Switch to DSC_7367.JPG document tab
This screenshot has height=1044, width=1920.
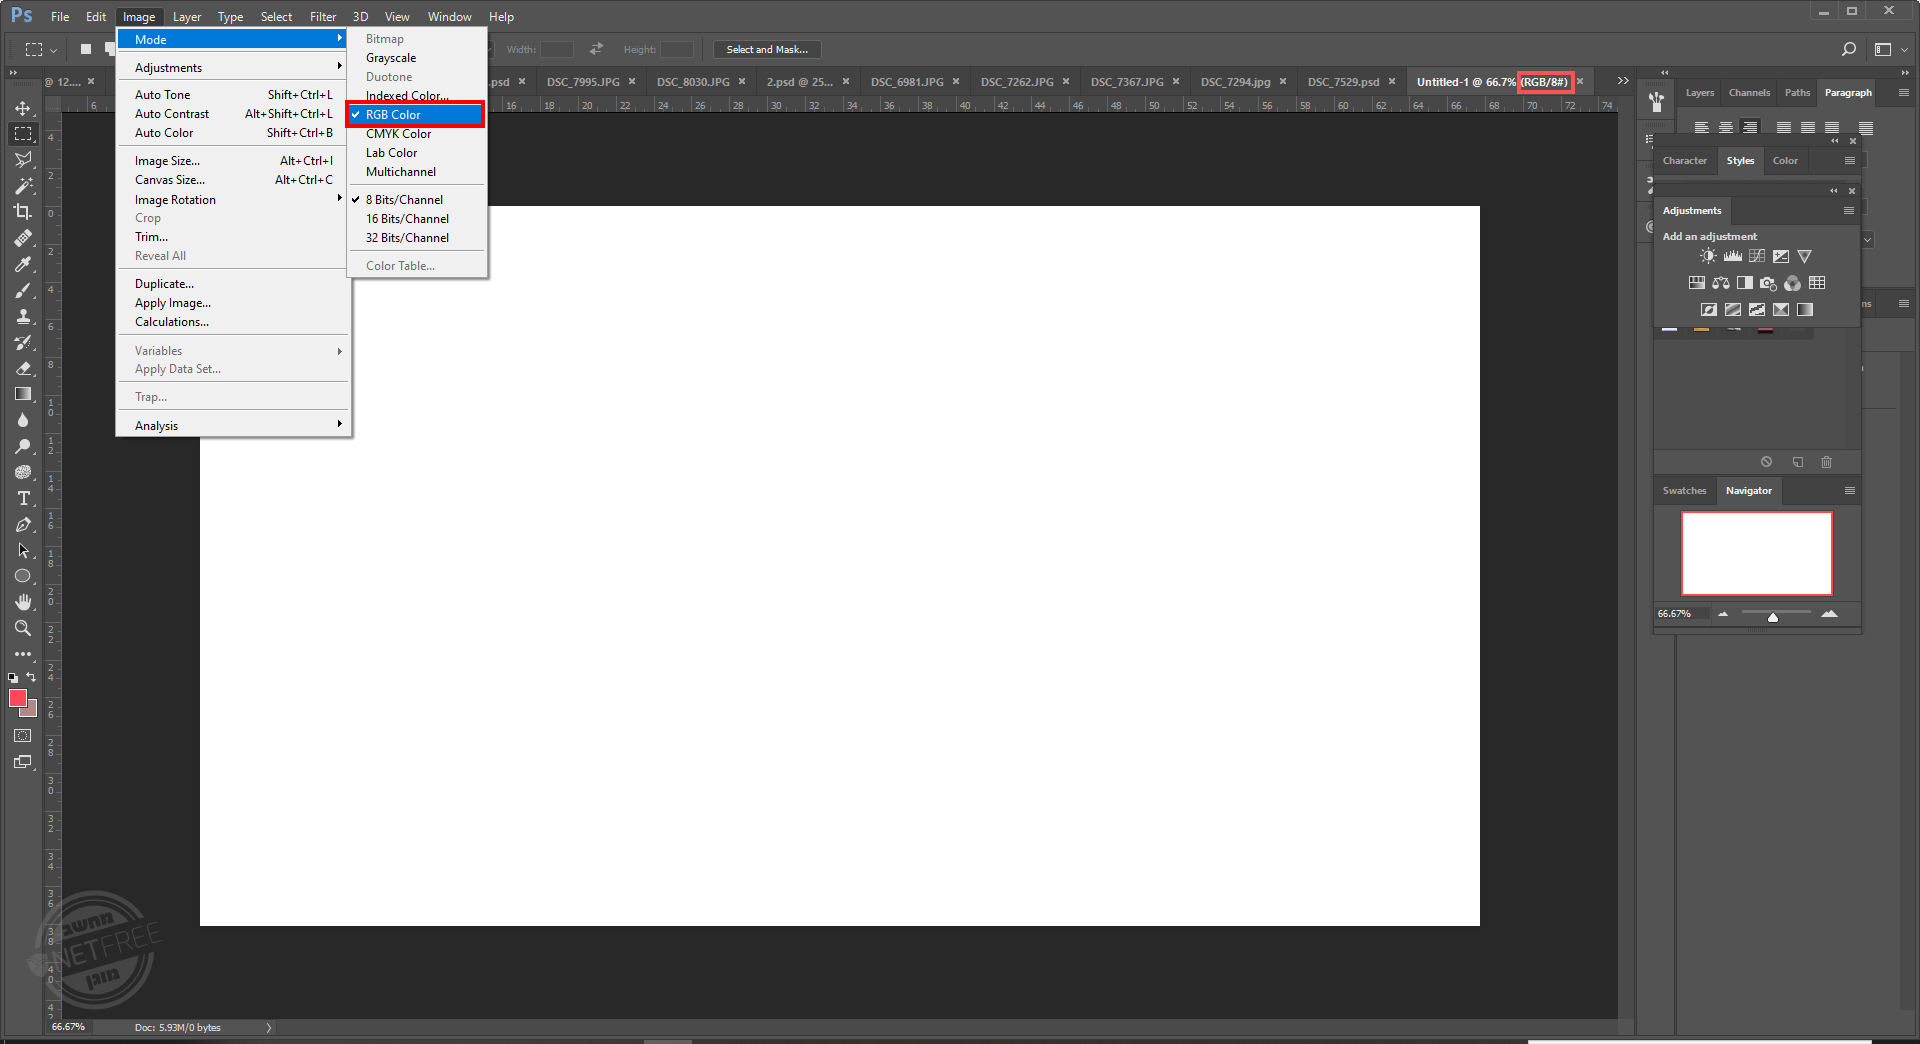pyautogui.click(x=1127, y=82)
